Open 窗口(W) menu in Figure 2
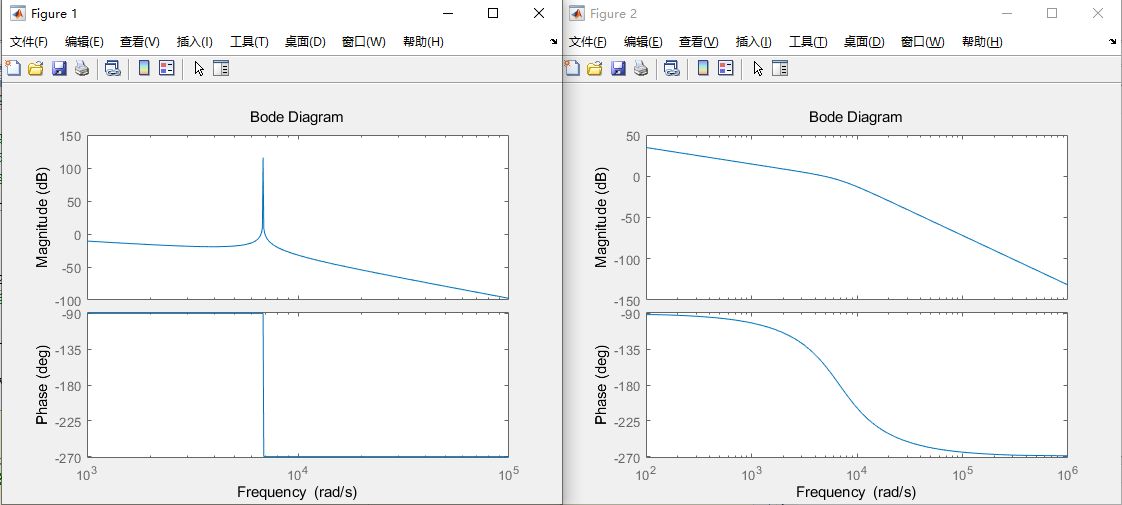1122x505 pixels. point(922,41)
